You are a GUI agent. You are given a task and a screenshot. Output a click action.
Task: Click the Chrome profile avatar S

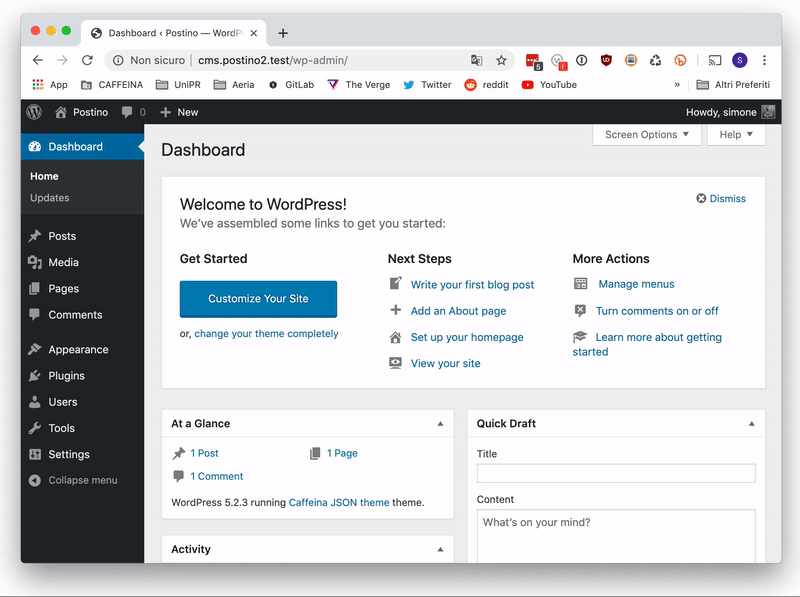[739, 60]
